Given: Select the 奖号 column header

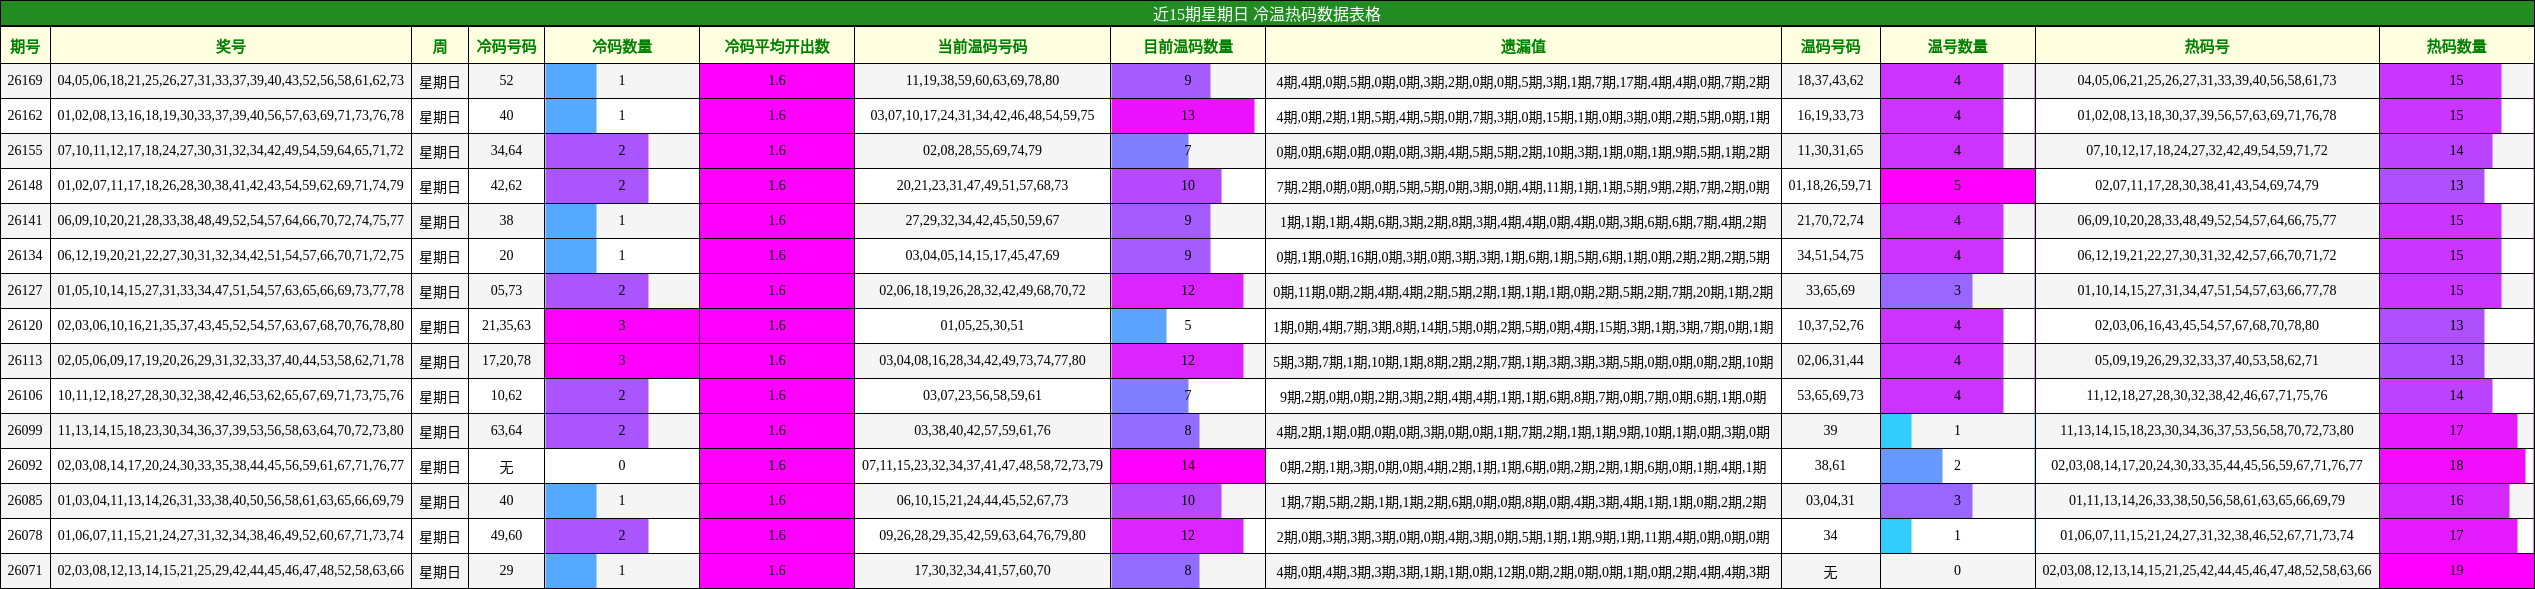Looking at the screenshot, I should (x=231, y=46).
